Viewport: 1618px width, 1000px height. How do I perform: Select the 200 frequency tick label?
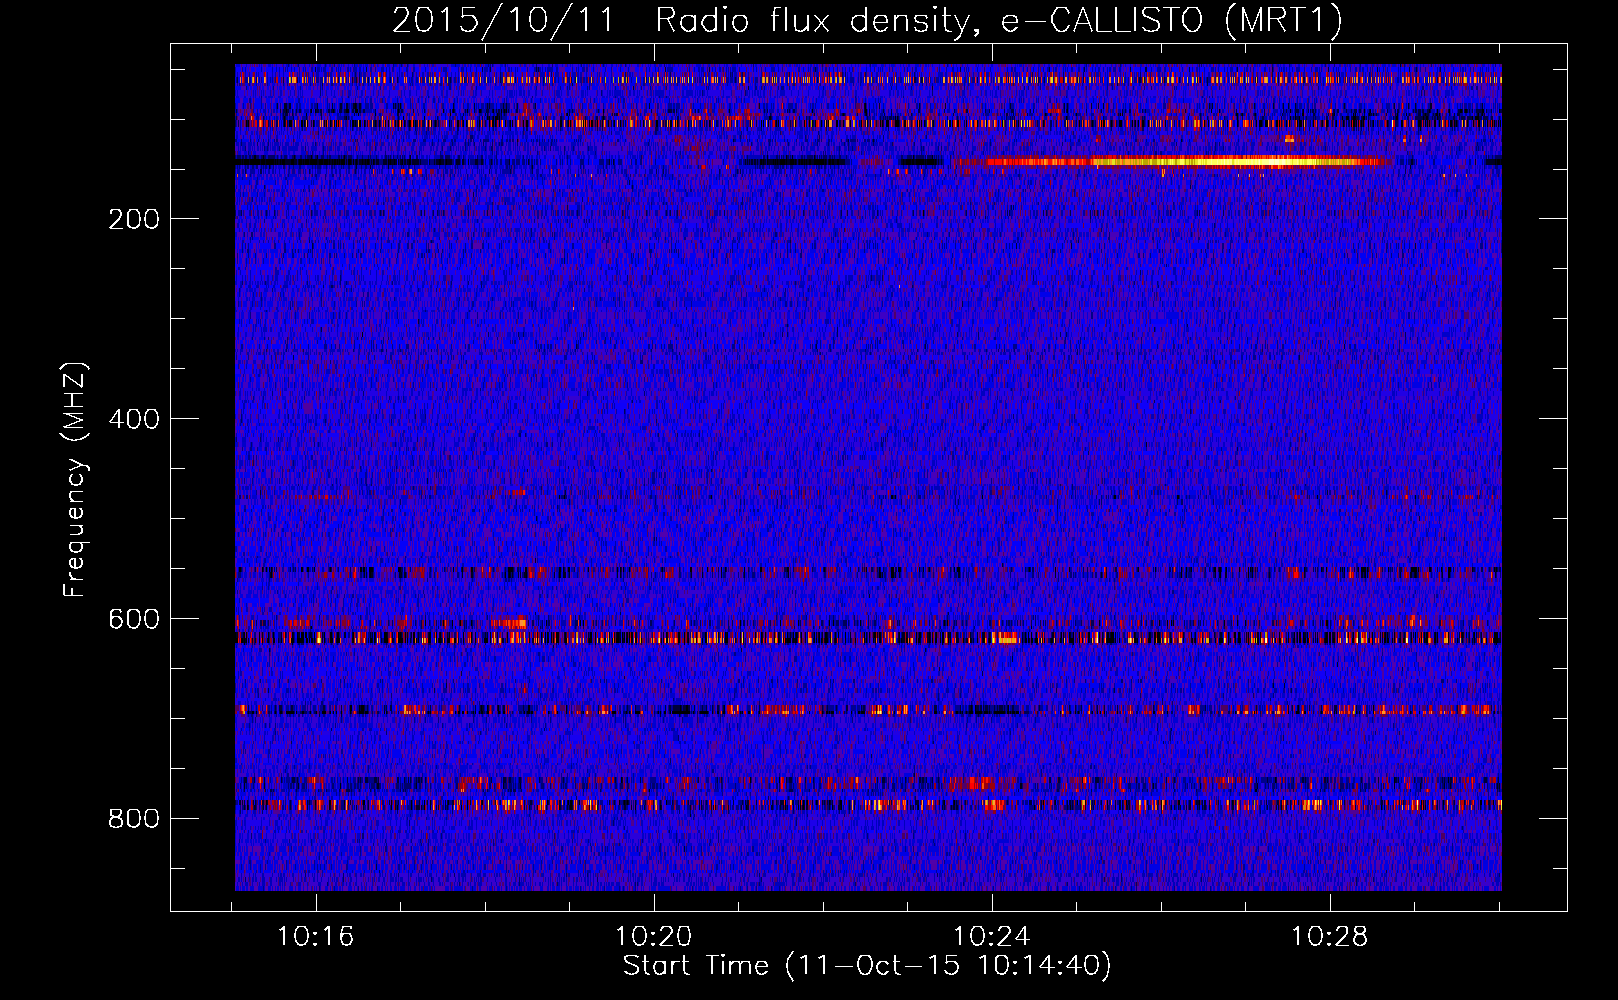(134, 219)
